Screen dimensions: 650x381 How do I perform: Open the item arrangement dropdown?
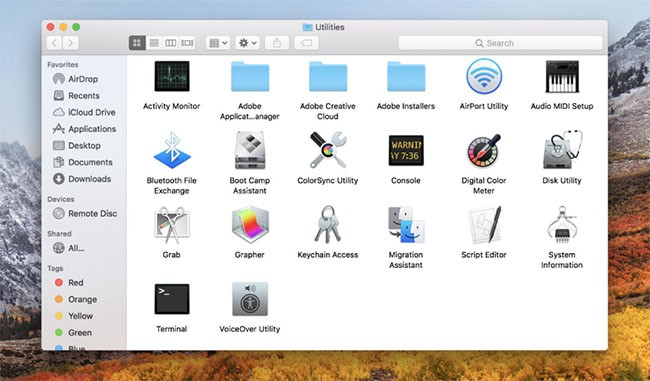point(218,43)
